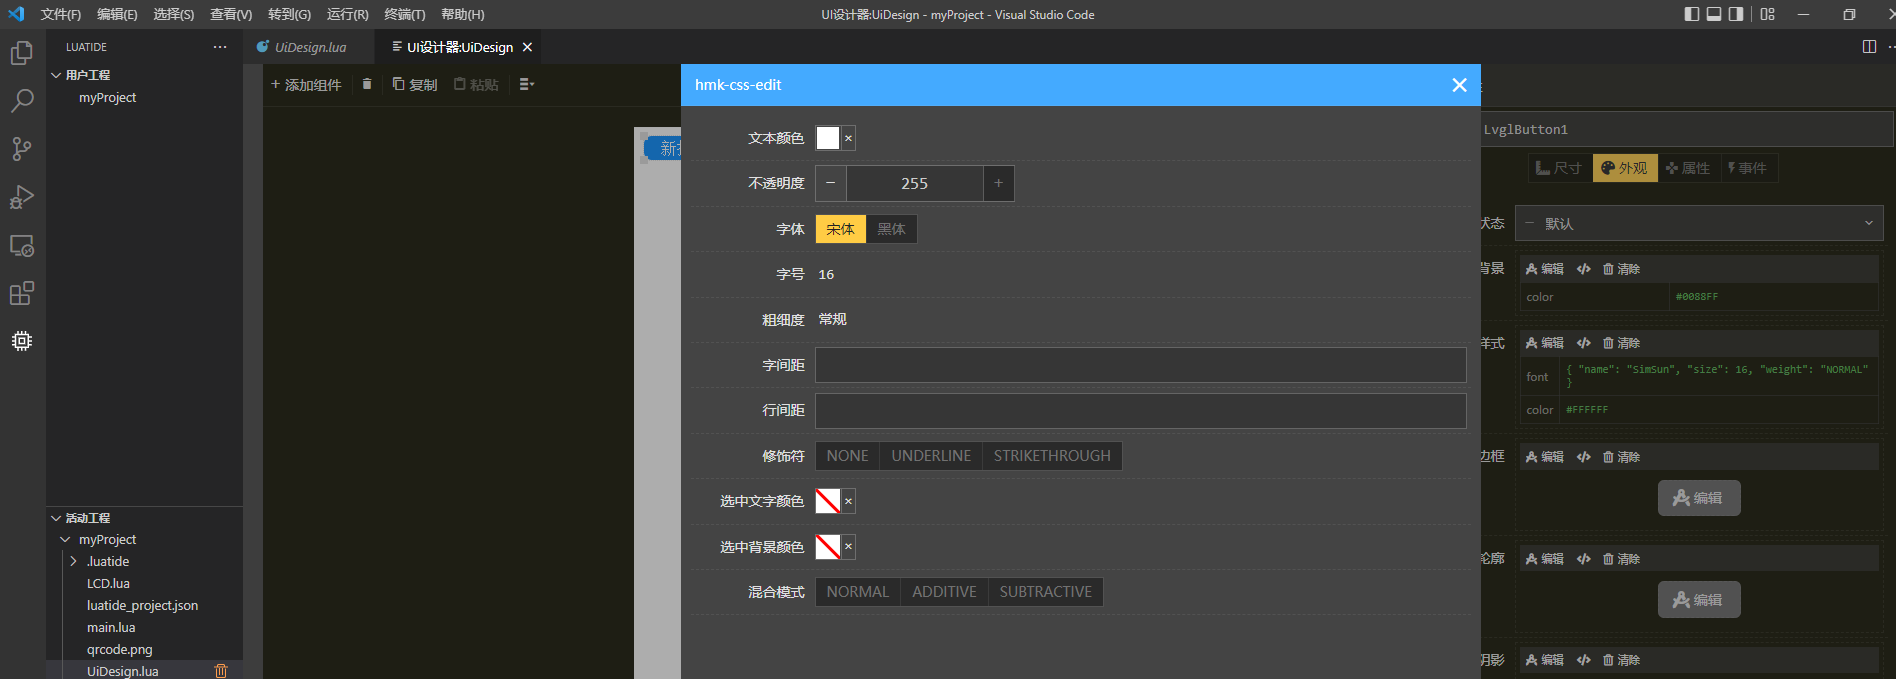Select UNDERLINE text decoration
This screenshot has height=679, width=1896.
pyautogui.click(x=931, y=456)
